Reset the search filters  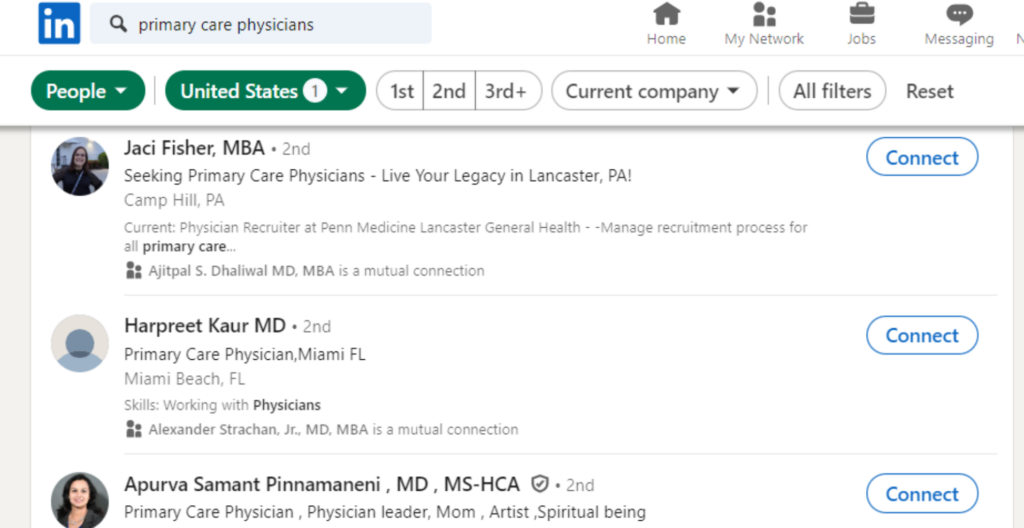coord(930,91)
